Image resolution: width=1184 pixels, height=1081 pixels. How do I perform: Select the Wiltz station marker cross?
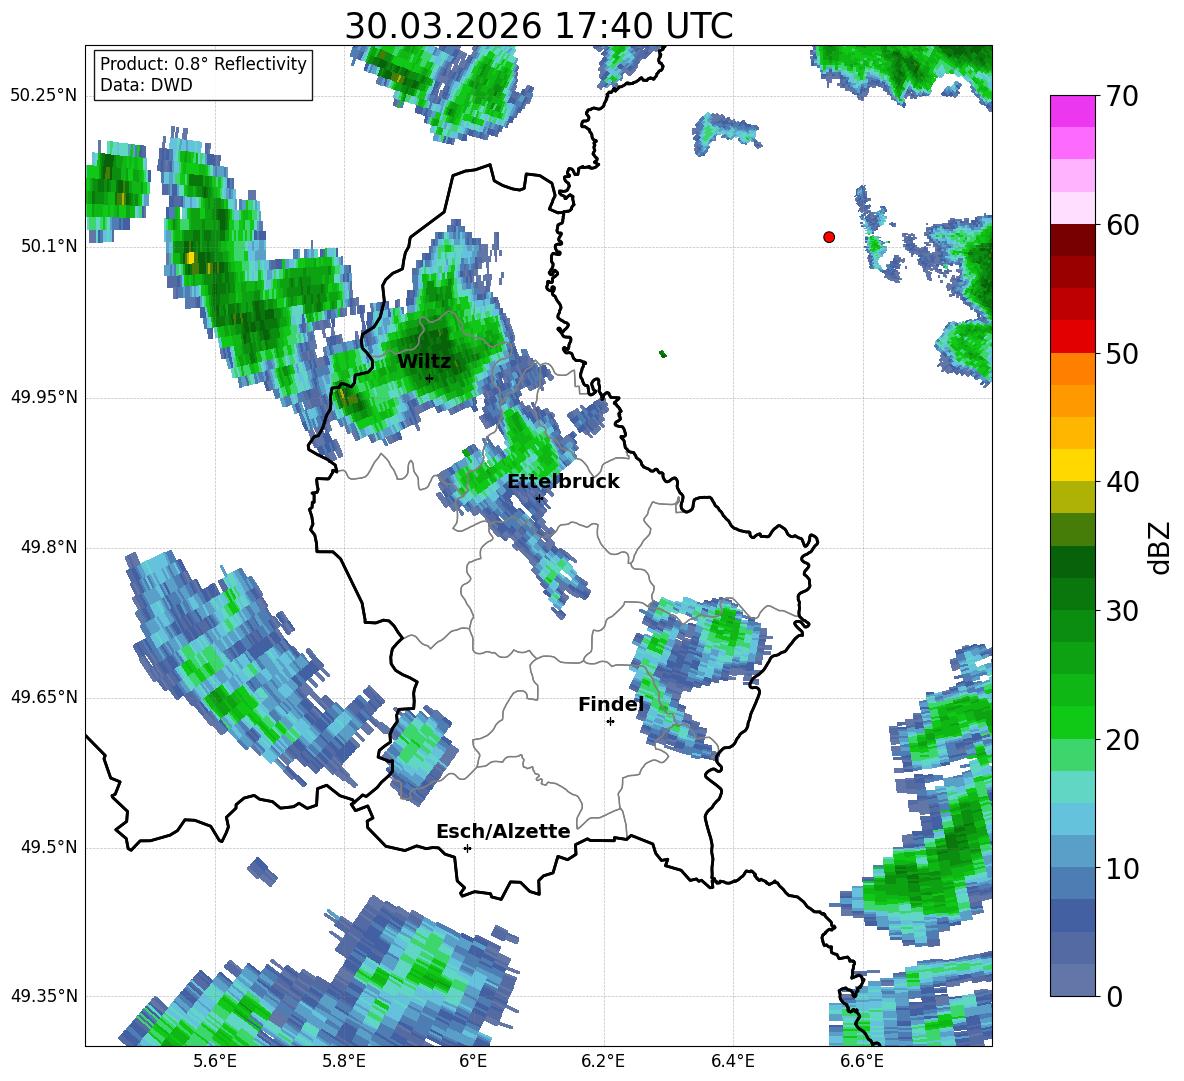429,378
